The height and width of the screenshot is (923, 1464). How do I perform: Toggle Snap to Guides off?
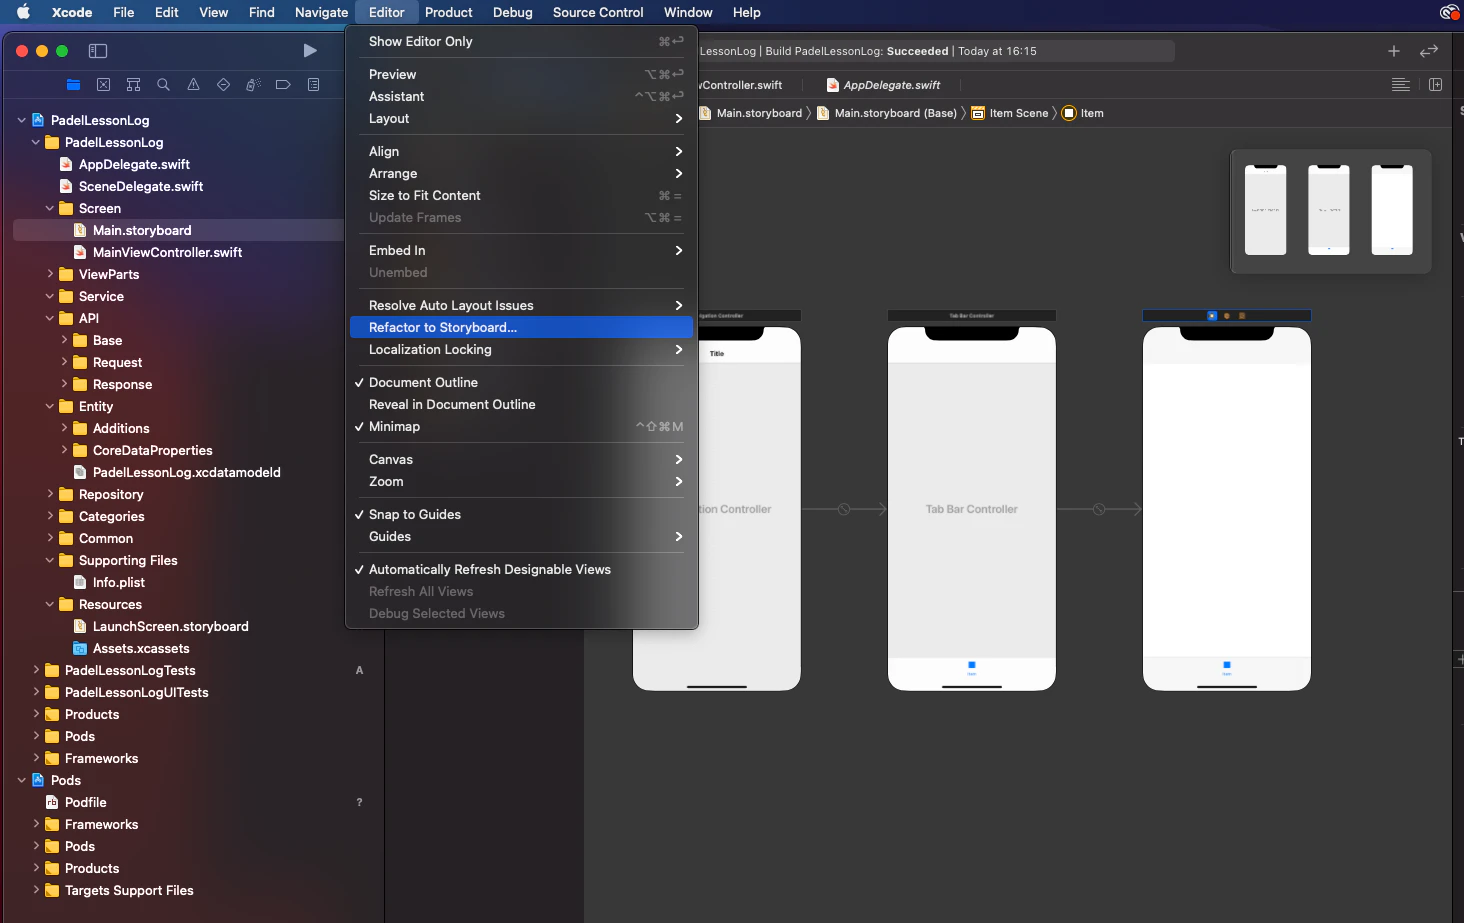coord(414,515)
